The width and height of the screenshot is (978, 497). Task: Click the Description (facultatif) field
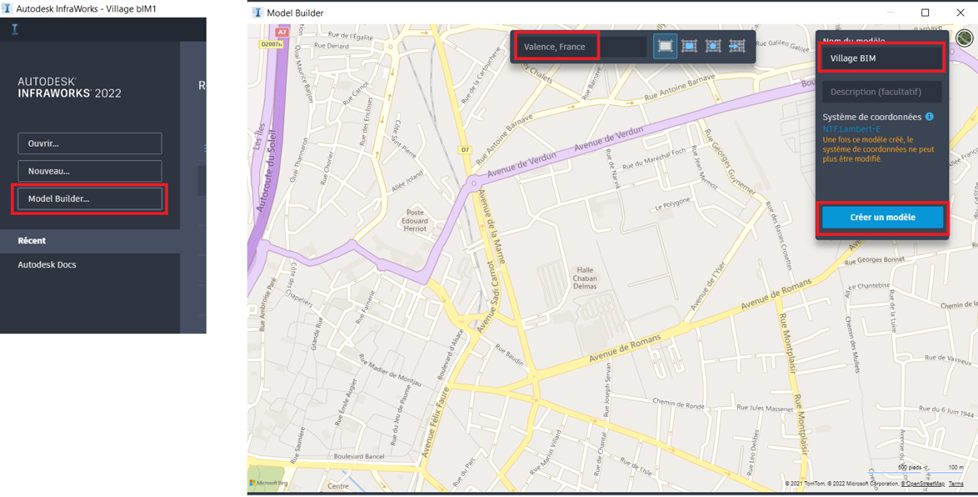(881, 92)
